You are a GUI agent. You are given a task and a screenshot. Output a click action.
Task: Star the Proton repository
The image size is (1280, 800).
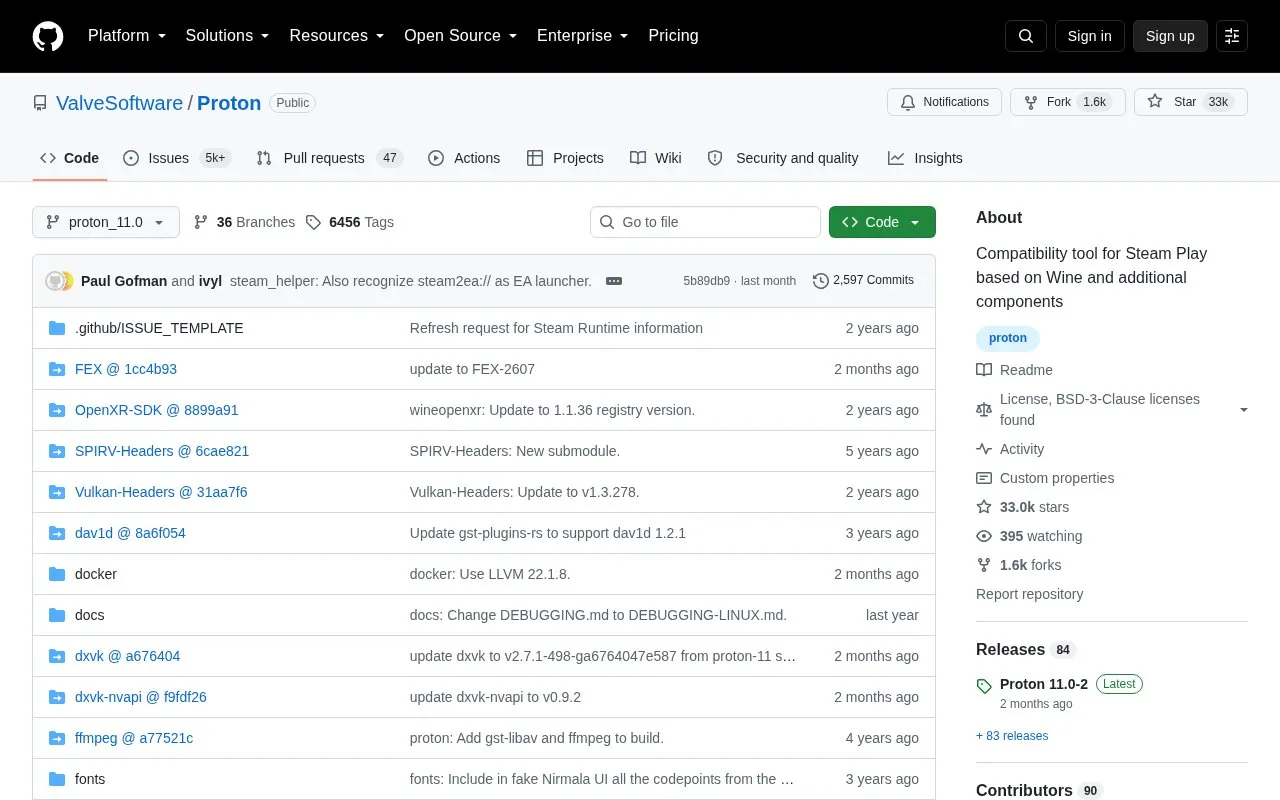[1191, 102]
